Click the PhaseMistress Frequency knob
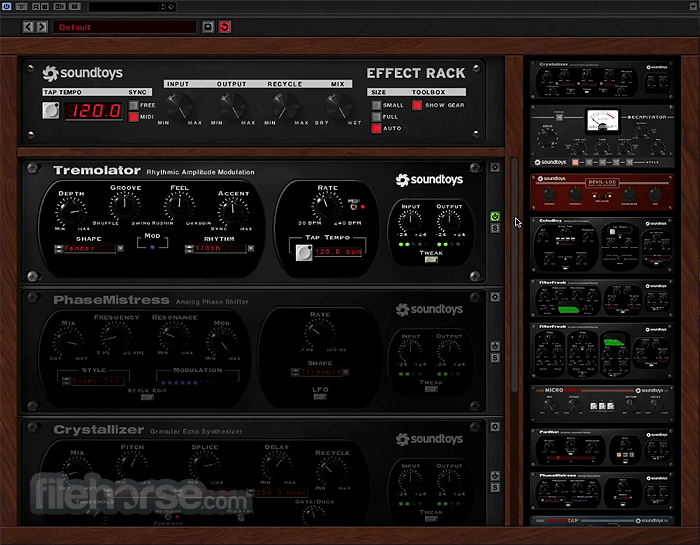Screen dimensions: 700x545 [115, 336]
